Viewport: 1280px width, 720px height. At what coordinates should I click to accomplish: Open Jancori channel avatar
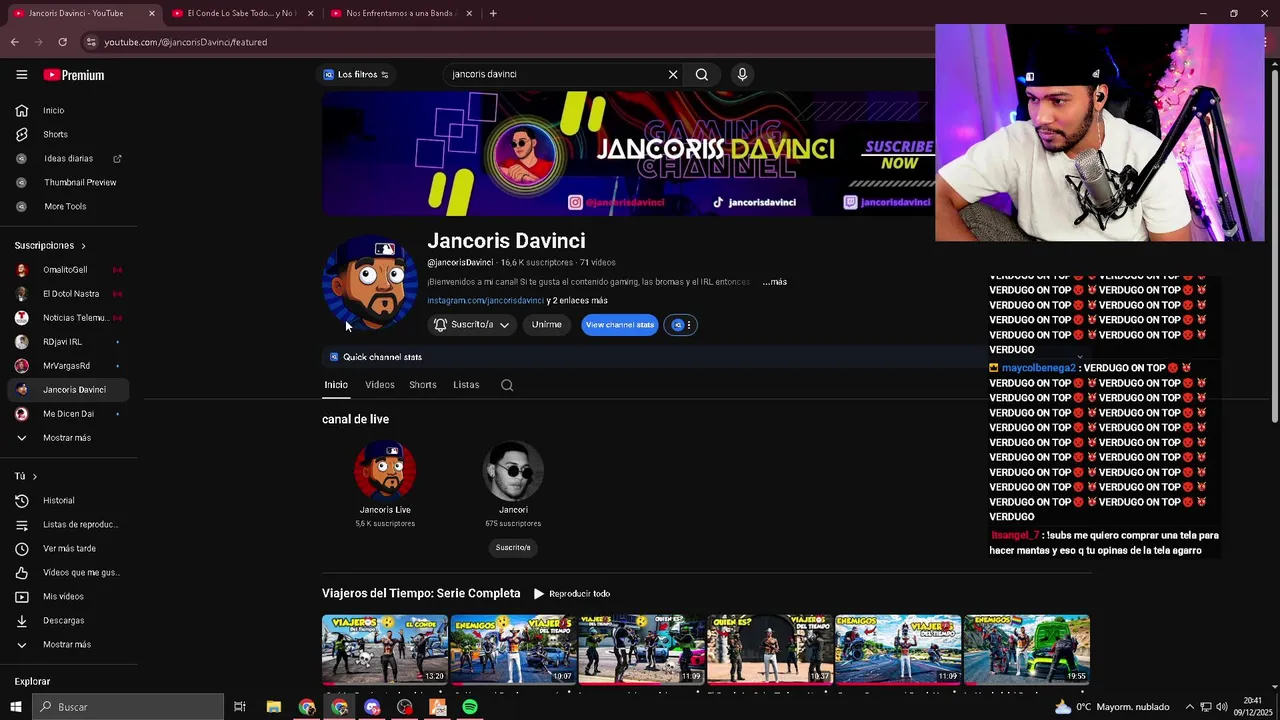click(513, 470)
